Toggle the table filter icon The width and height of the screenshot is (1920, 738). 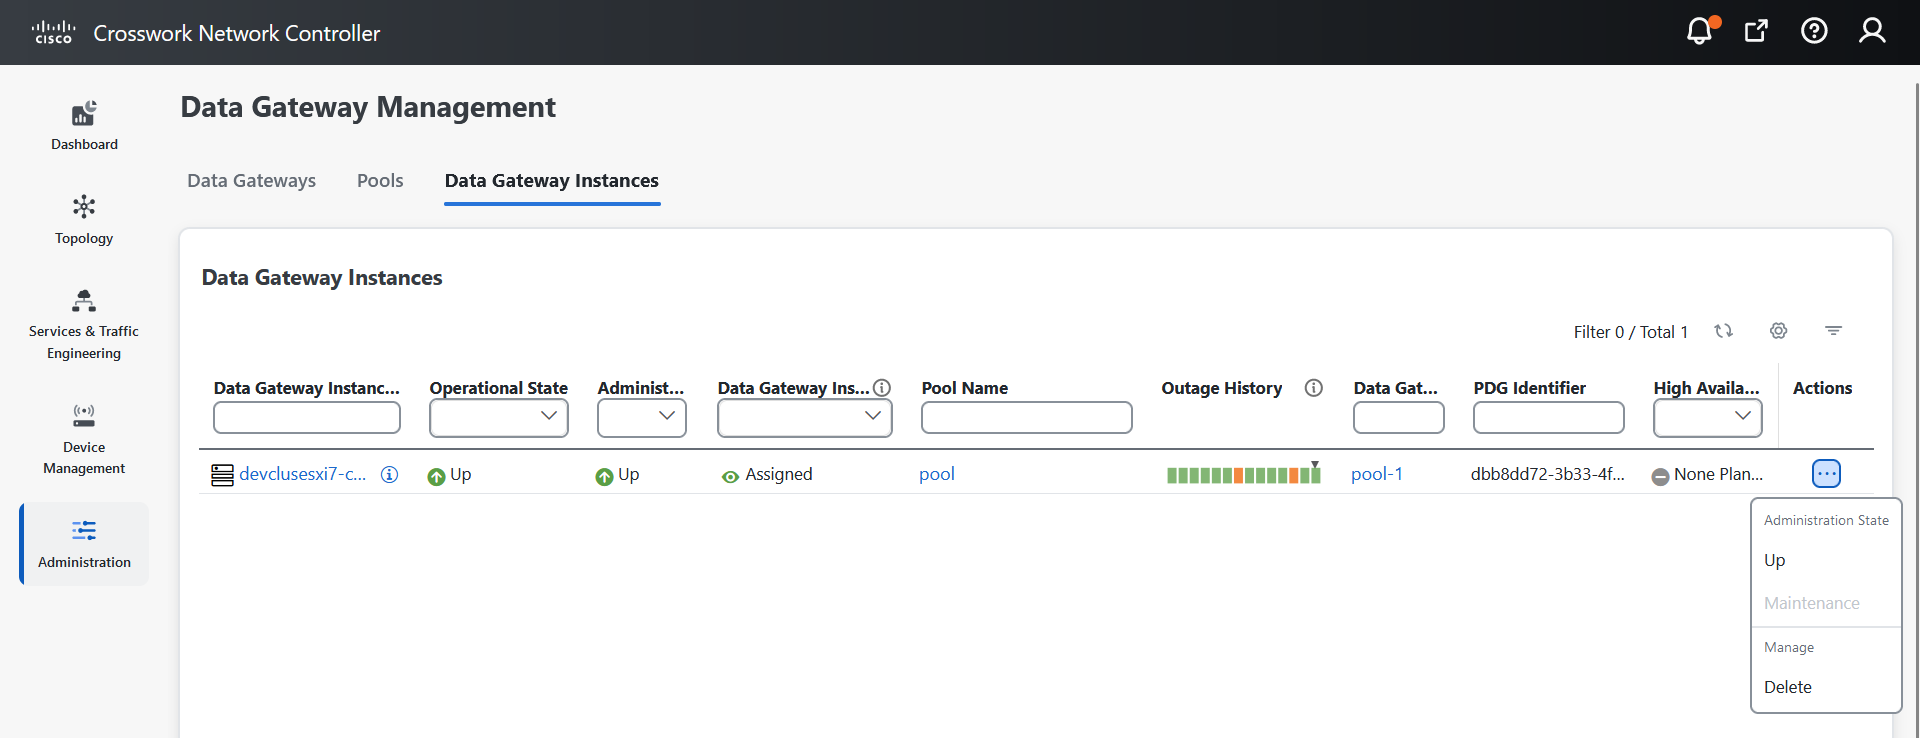point(1833,331)
